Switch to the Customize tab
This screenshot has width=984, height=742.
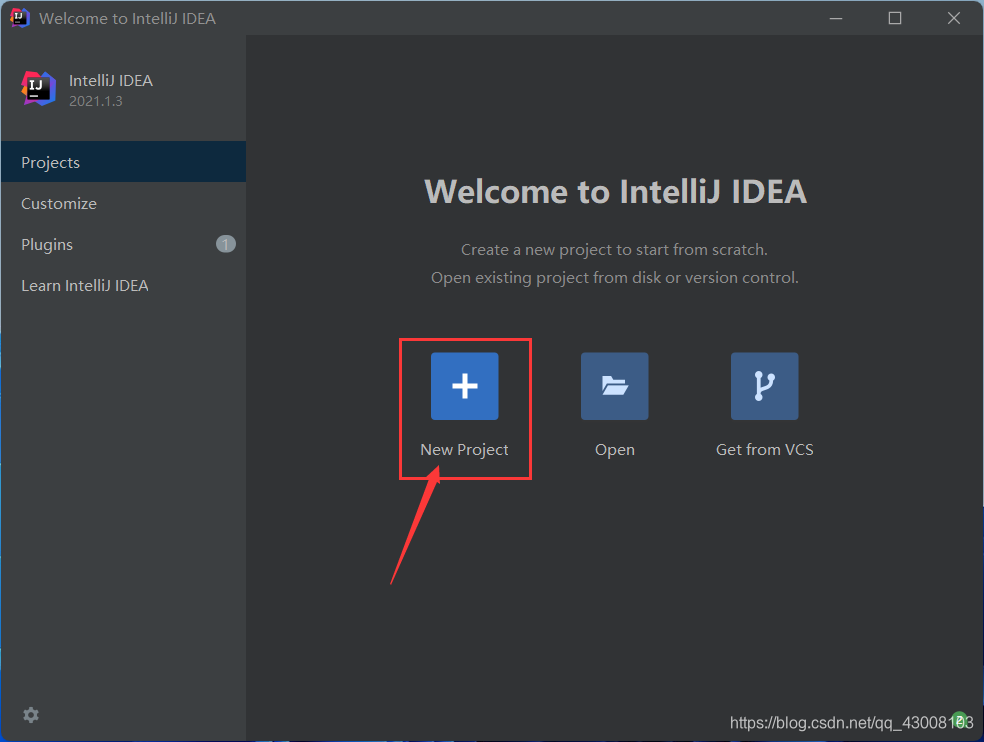click(x=124, y=203)
